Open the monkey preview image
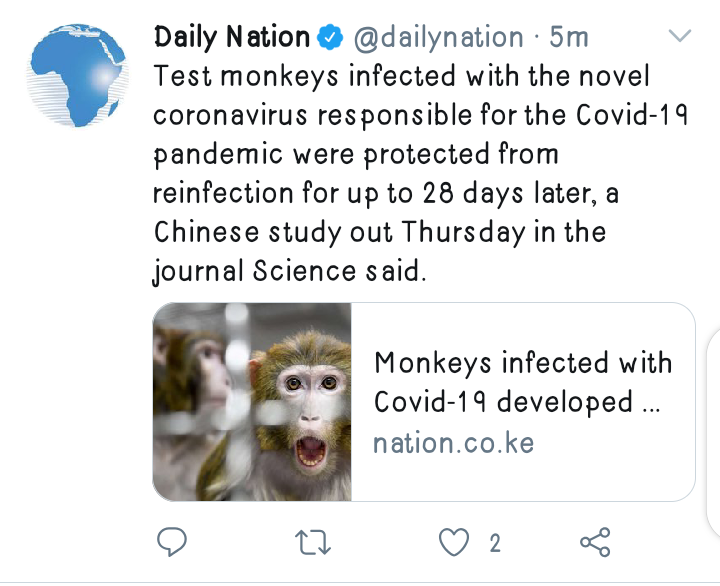This screenshot has height=586, width=720. [253, 401]
